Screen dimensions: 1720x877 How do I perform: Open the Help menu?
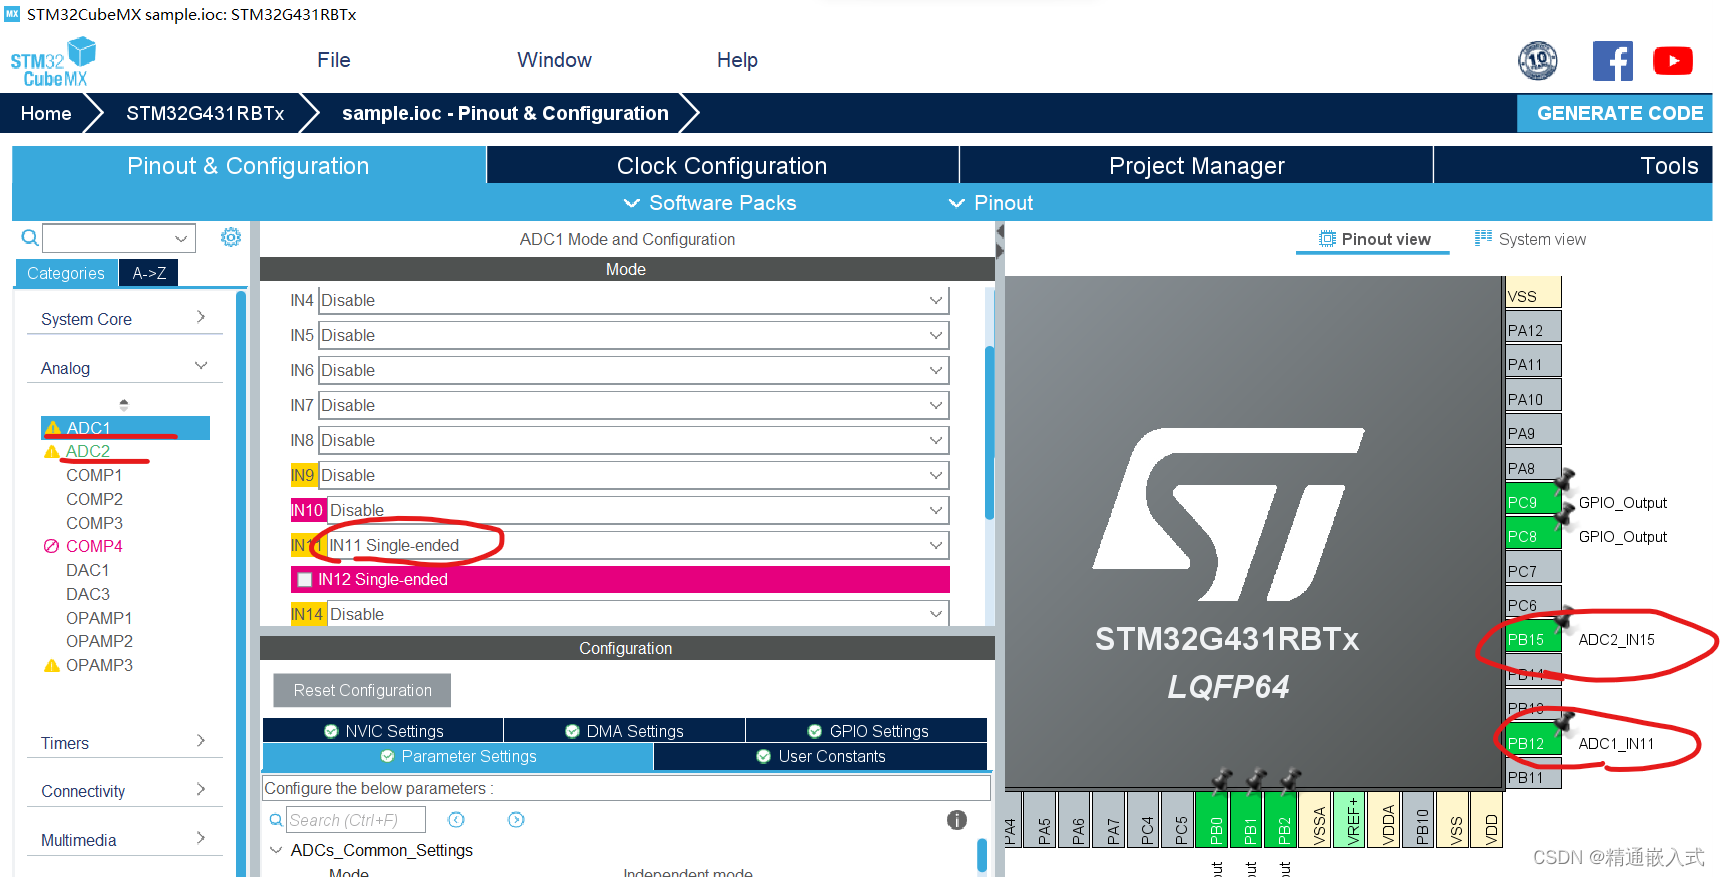tap(737, 60)
